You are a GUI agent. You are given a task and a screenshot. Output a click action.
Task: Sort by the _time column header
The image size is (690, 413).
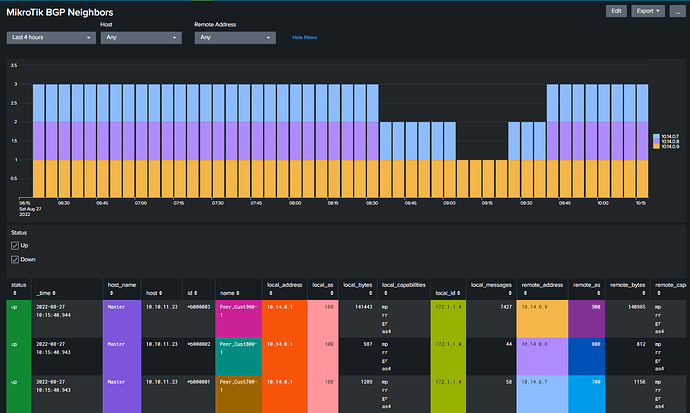(67, 289)
